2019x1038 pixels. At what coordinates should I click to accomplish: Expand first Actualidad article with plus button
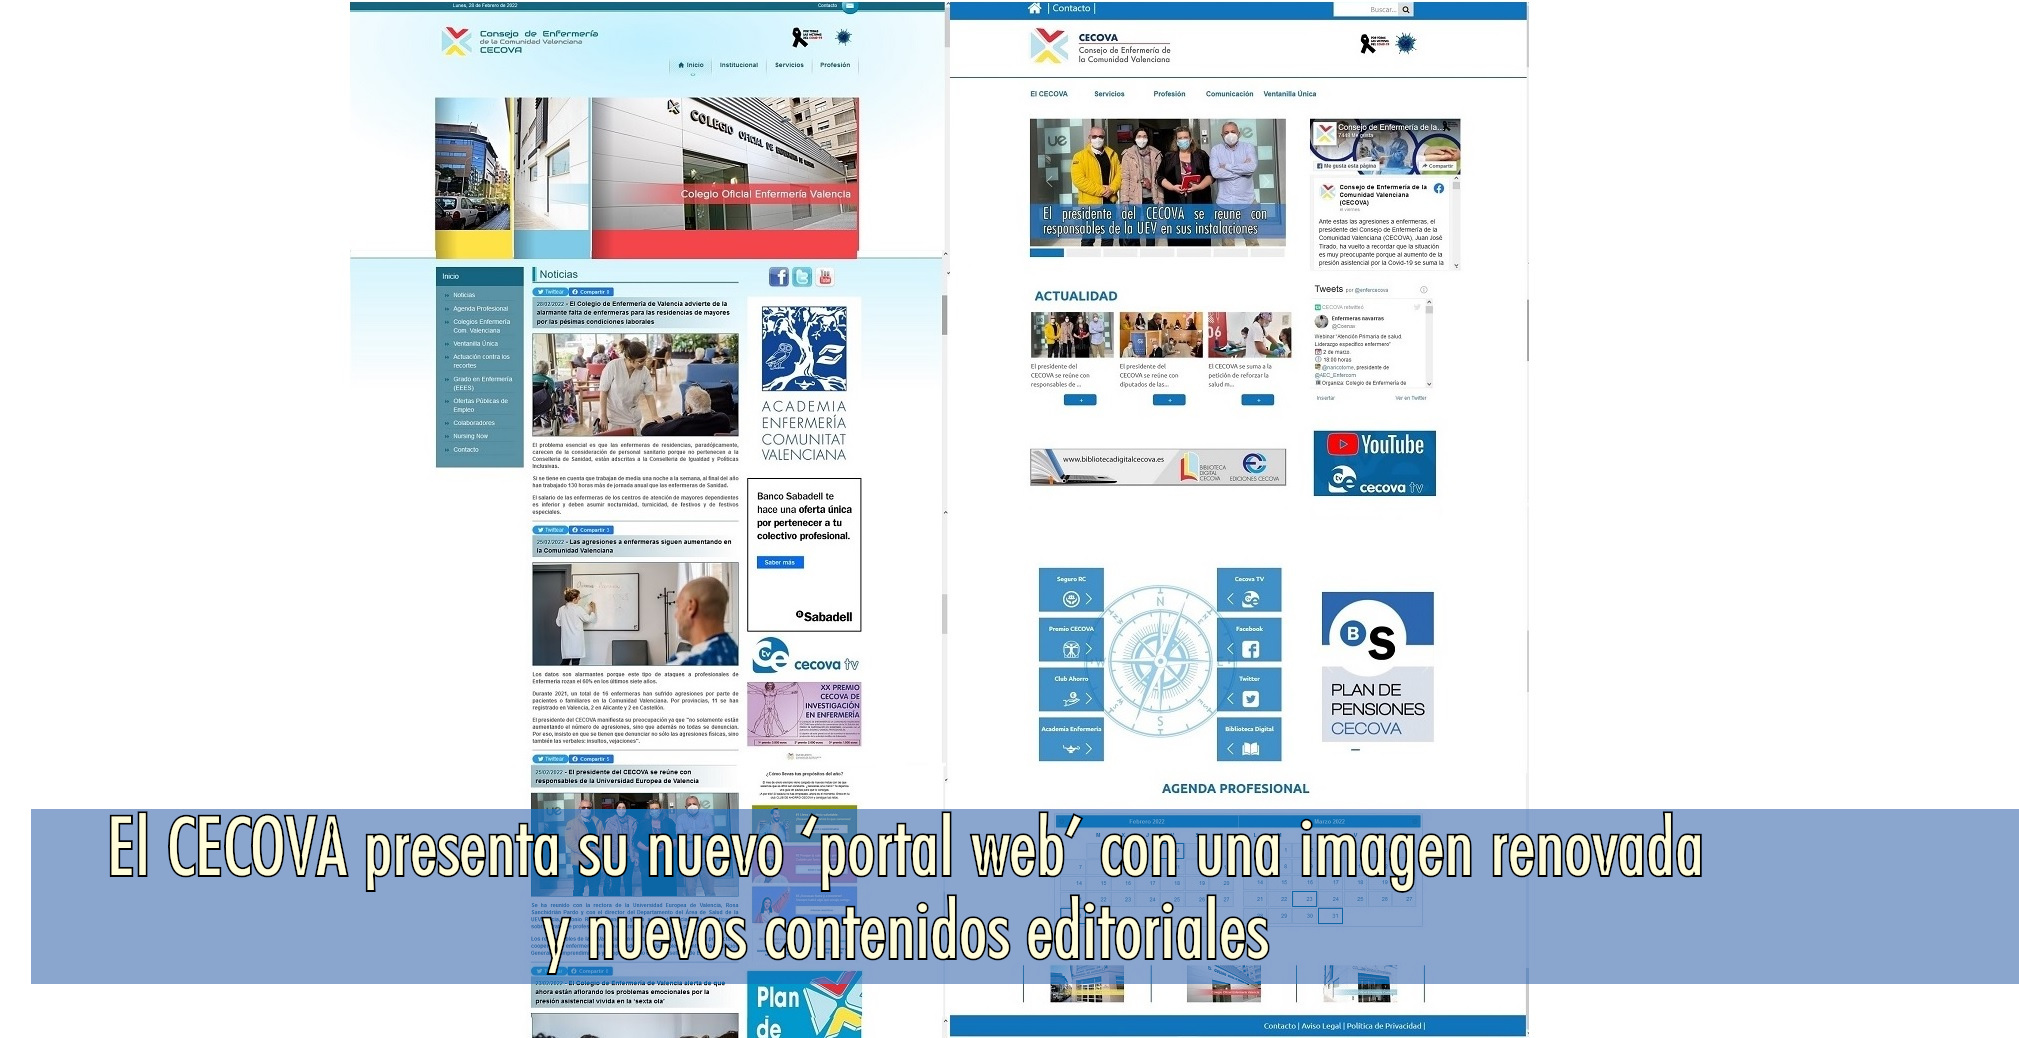(x=1080, y=400)
